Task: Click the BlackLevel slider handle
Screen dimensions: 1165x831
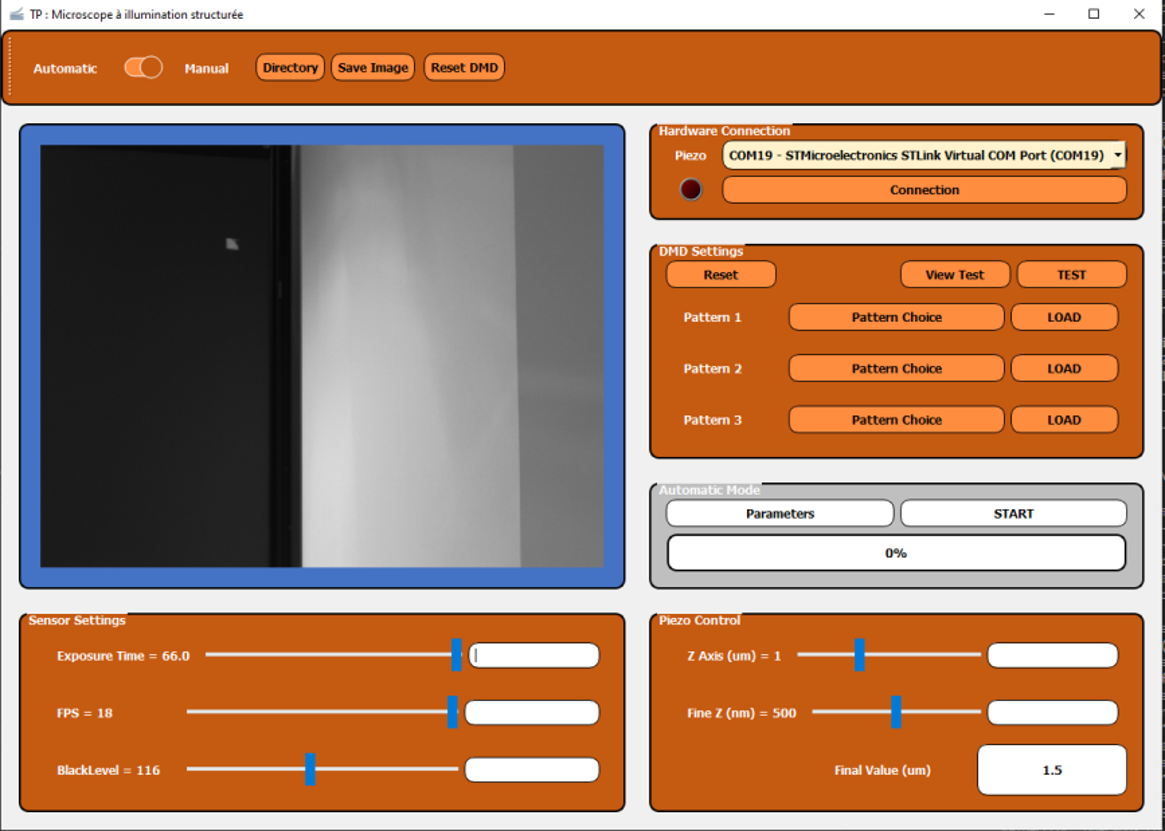Action: [x=311, y=769]
